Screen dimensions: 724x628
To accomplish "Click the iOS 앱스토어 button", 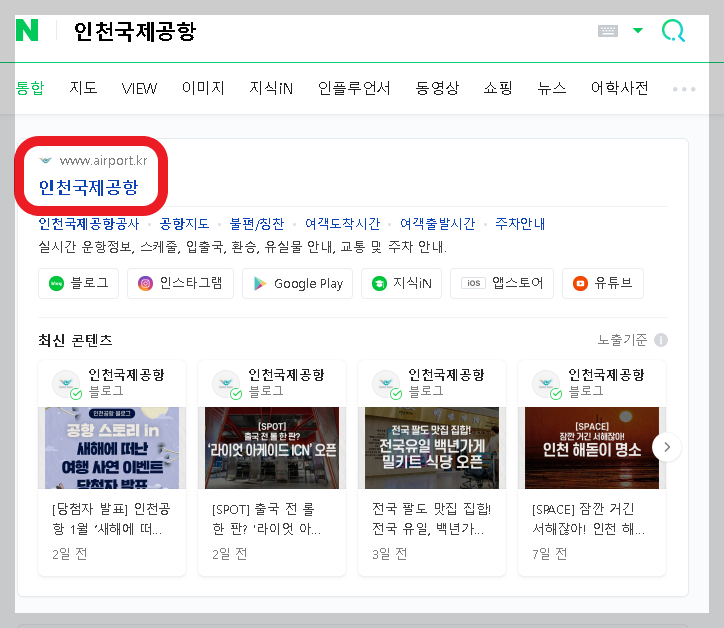I will click(x=502, y=284).
